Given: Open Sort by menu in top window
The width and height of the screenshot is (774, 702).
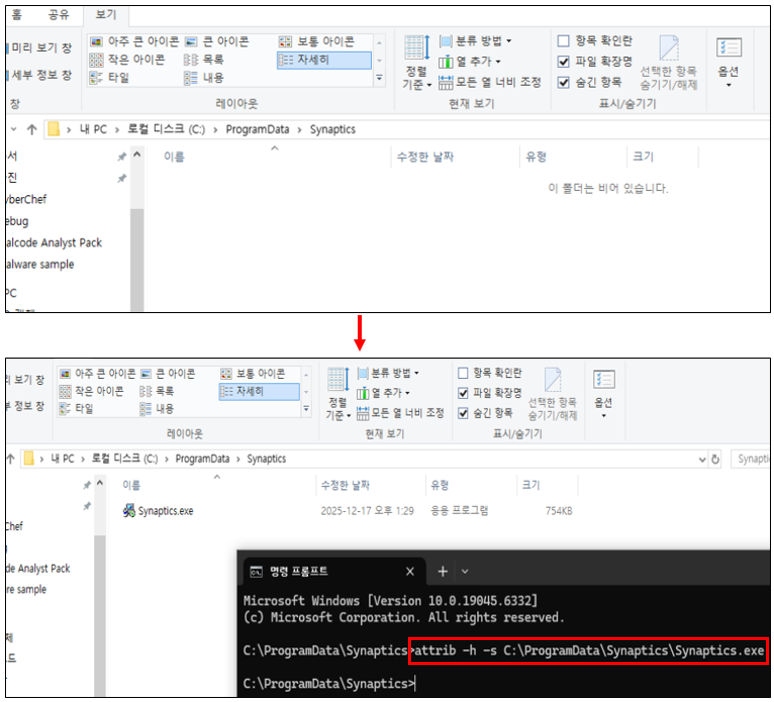Looking at the screenshot, I should (x=416, y=63).
